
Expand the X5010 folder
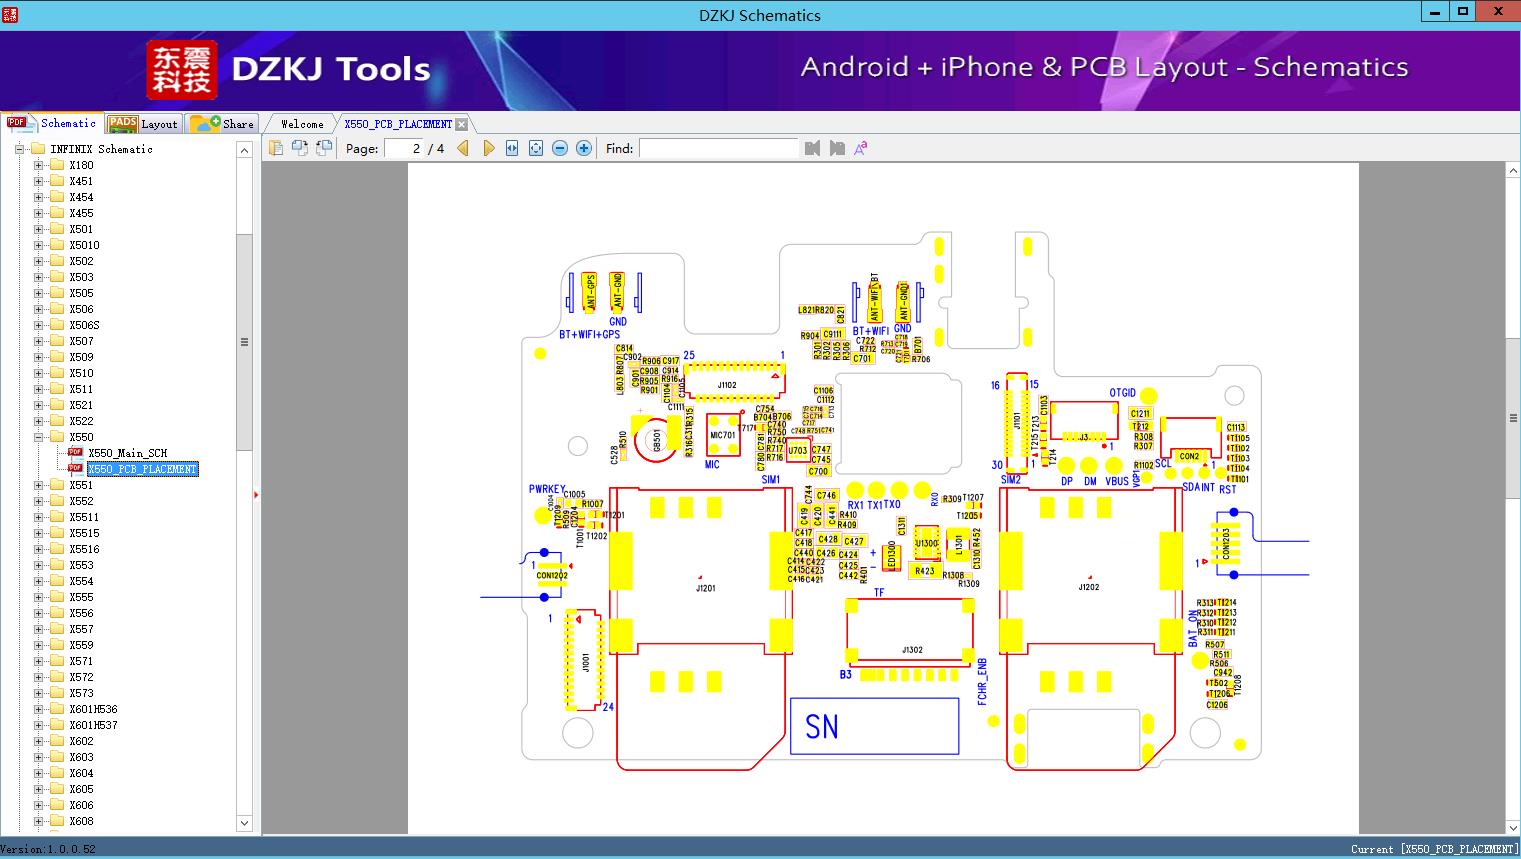pyautogui.click(x=39, y=245)
